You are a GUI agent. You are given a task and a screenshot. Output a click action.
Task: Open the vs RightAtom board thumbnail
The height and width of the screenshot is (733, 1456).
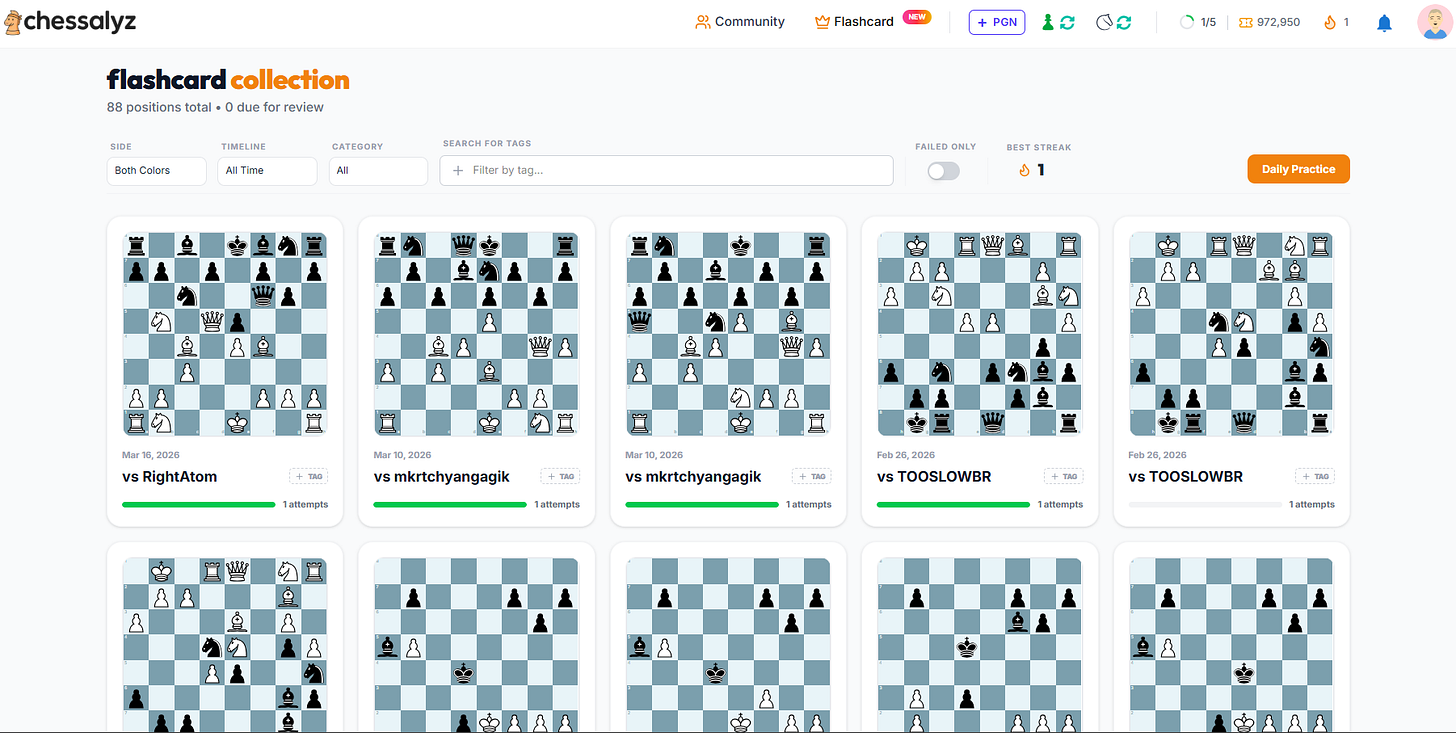coord(225,334)
